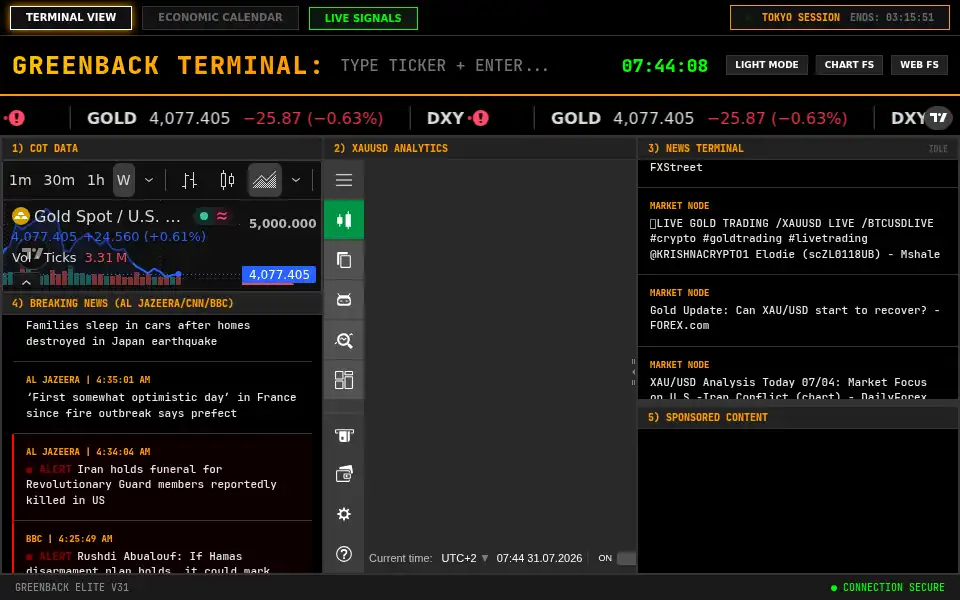Screen dimensions: 960x600
Task: Switch to the TERMINAL VIEW tab
Action: [x=71, y=18]
